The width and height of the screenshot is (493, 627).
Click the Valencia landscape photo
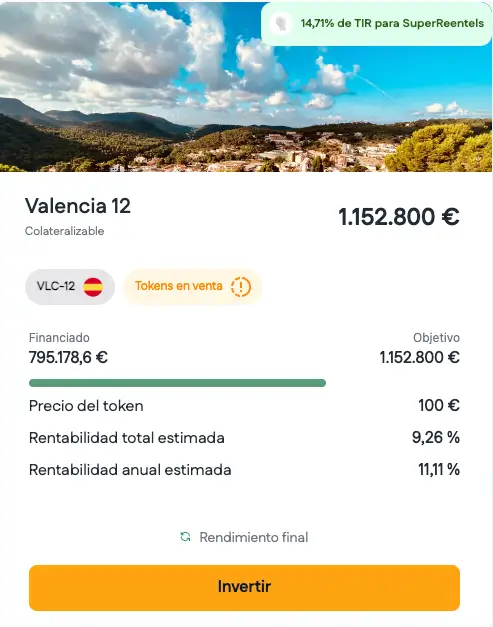pyautogui.click(x=246, y=86)
